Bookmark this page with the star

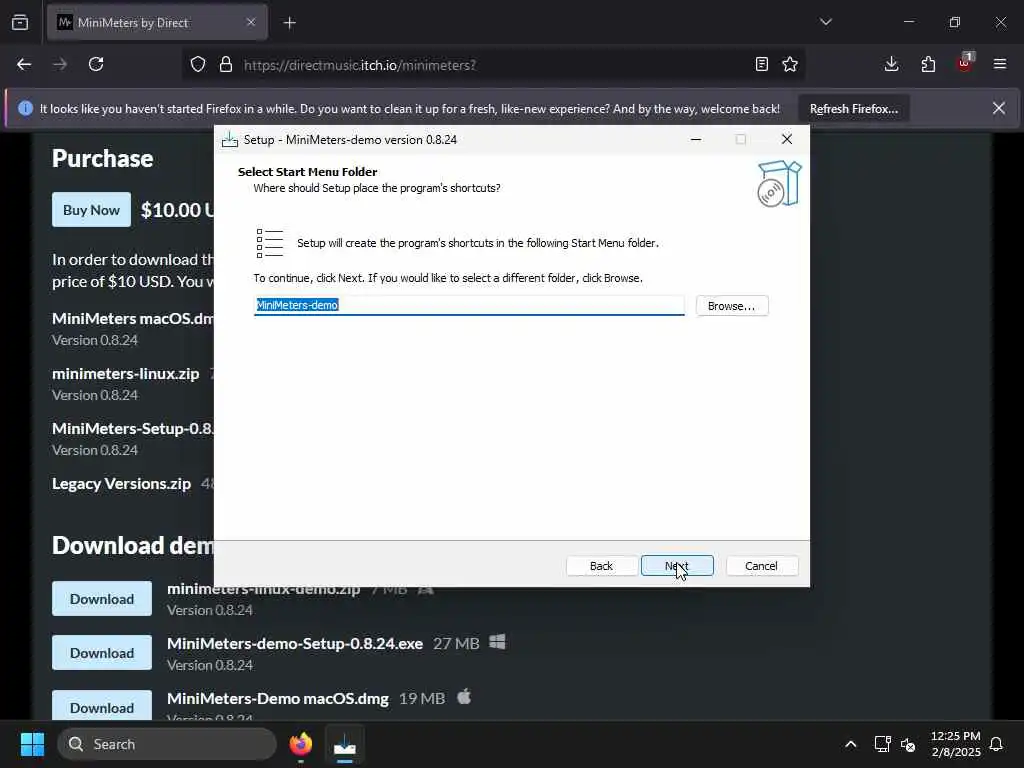790,64
